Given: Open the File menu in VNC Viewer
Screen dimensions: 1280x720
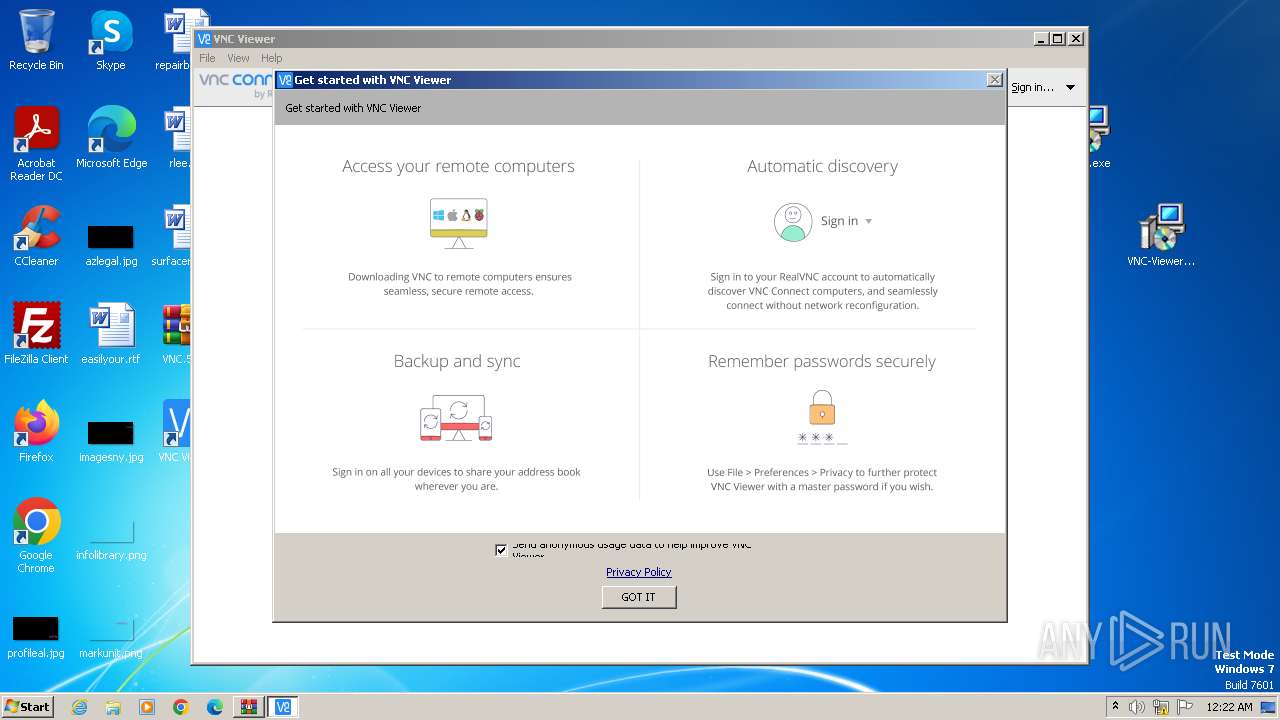Looking at the screenshot, I should pyautogui.click(x=207, y=58).
